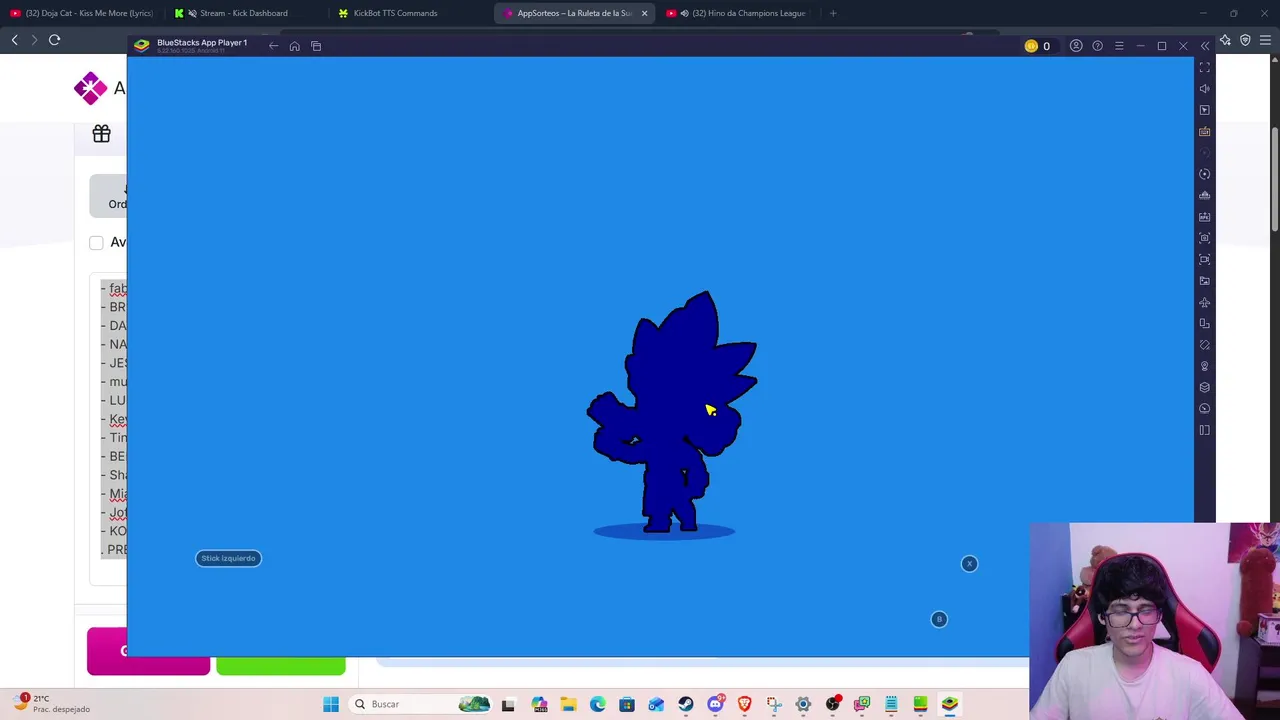1280x720 pixels.
Task: Open the BlueStacks cursor lock icon
Action: (x=1204, y=110)
